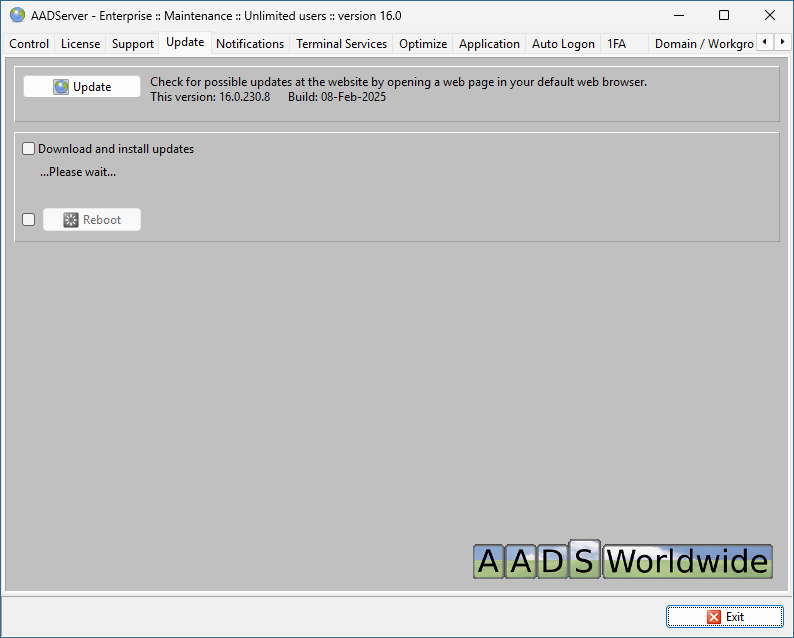Go to the Support tab

click(x=132, y=44)
